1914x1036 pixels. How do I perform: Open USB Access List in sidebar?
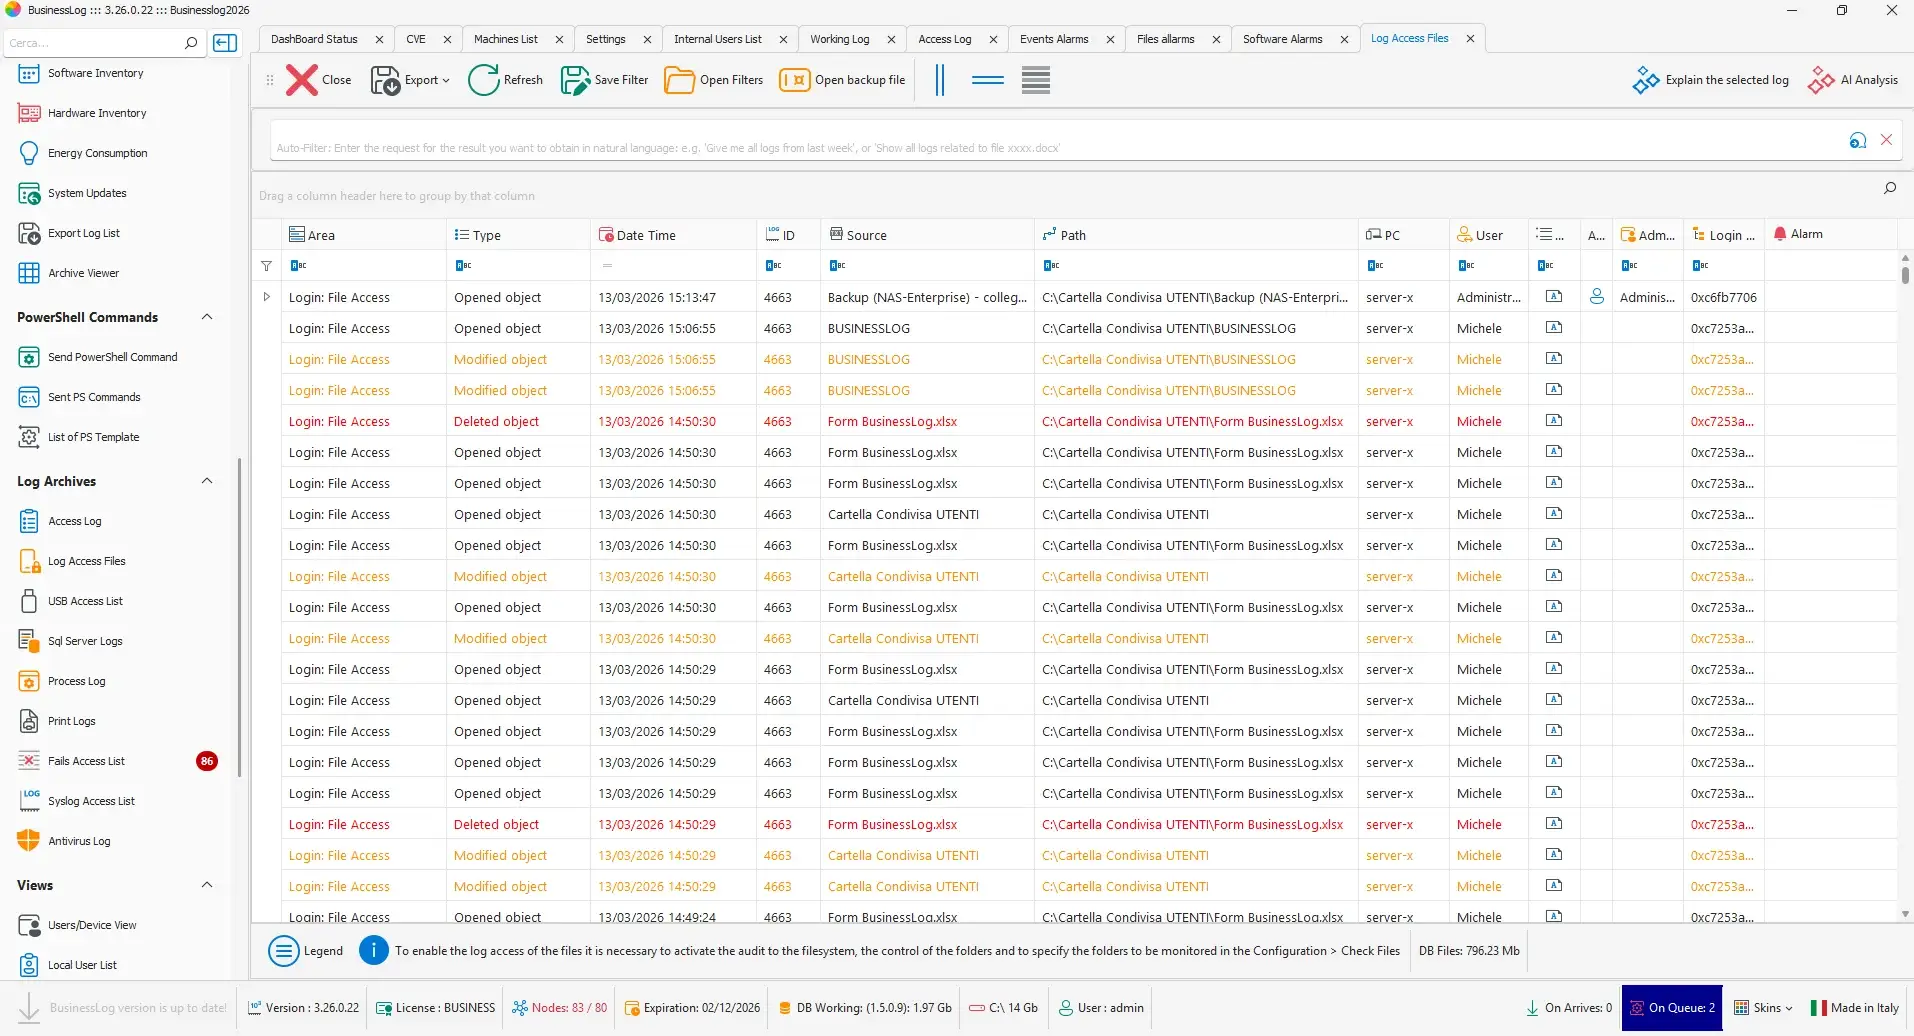tap(85, 601)
